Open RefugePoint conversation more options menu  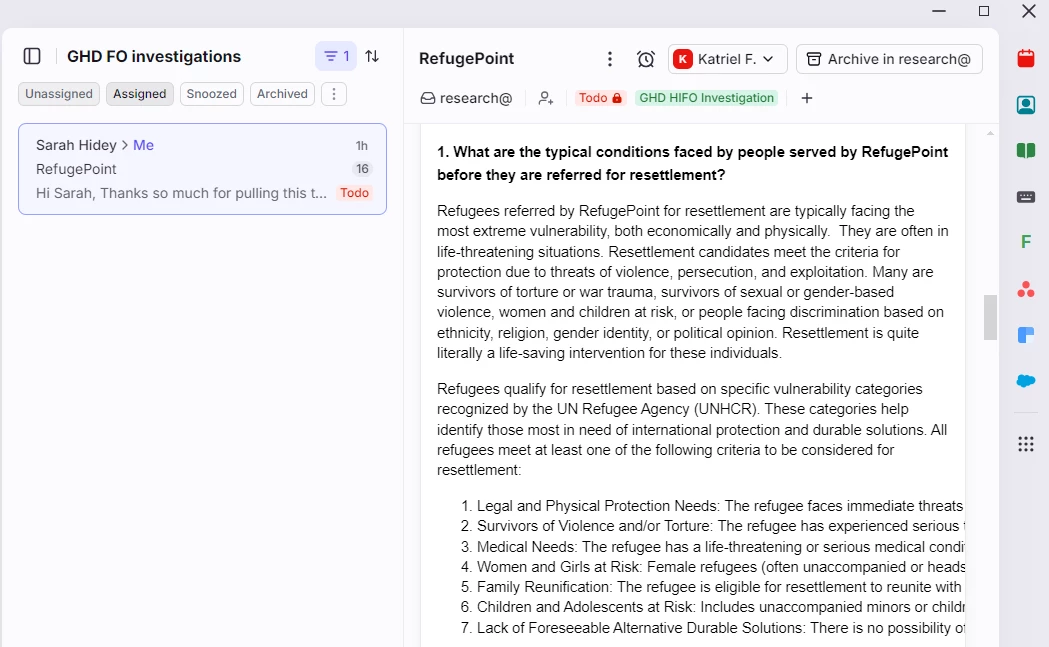tap(609, 59)
